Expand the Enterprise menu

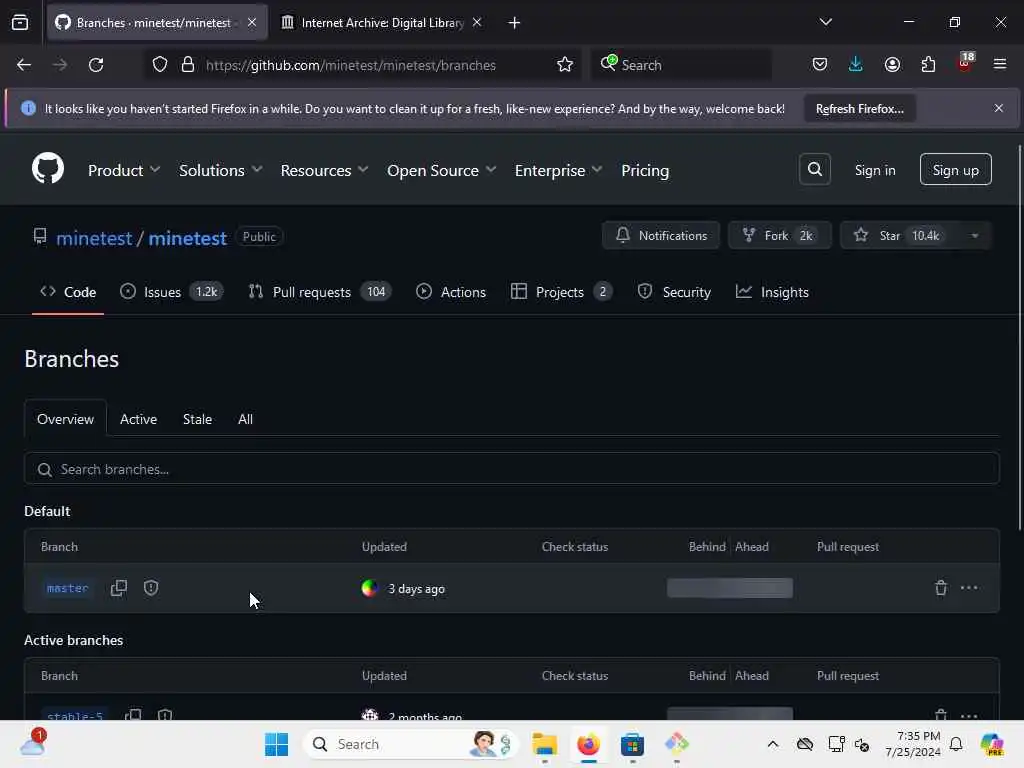[558, 170]
